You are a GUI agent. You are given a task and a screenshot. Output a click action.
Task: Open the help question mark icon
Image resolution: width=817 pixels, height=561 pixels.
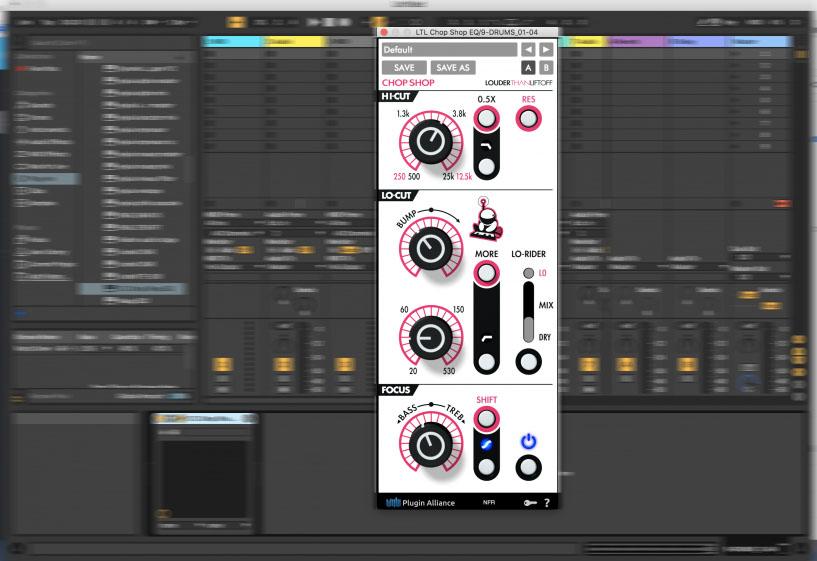pos(546,502)
